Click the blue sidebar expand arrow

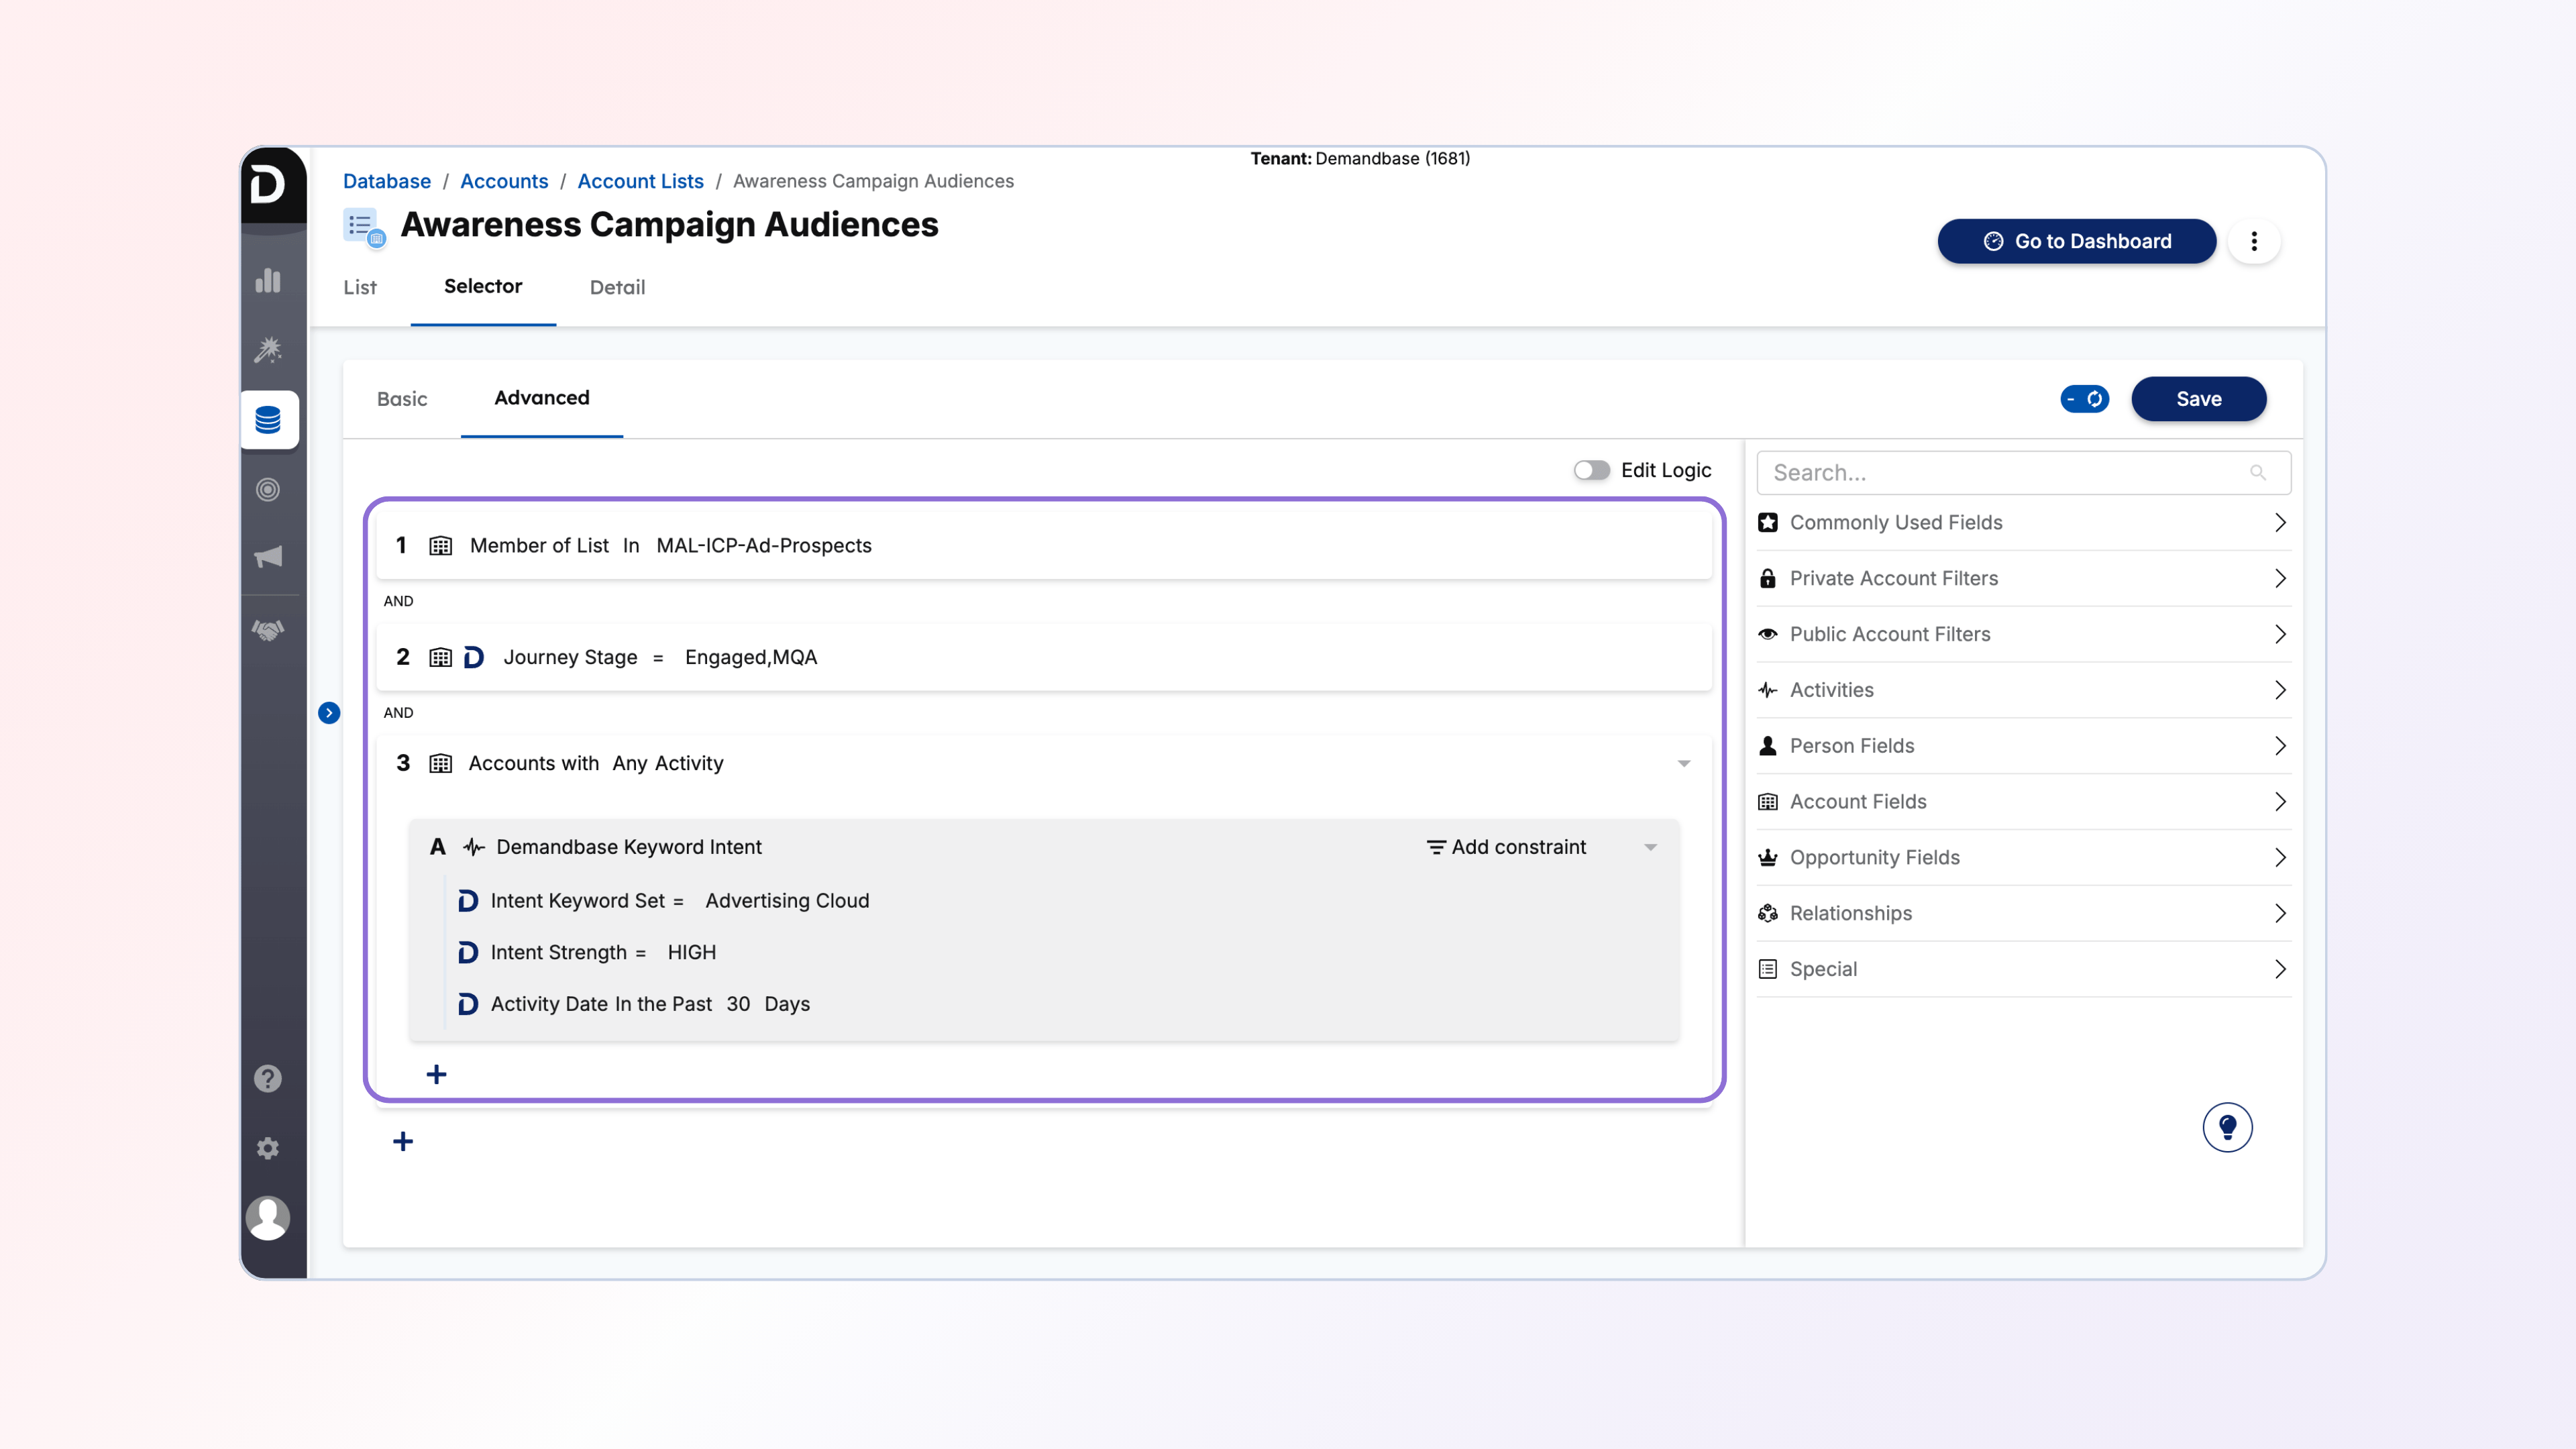(x=329, y=713)
